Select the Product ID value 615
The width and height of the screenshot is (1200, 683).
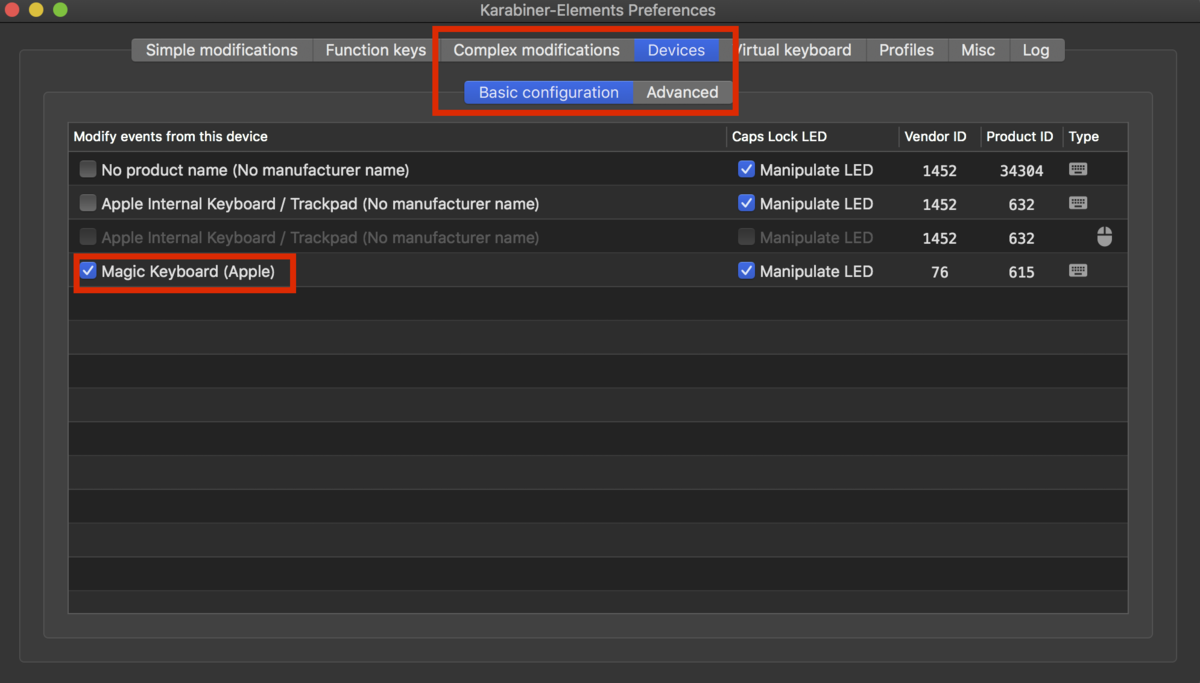(1021, 272)
